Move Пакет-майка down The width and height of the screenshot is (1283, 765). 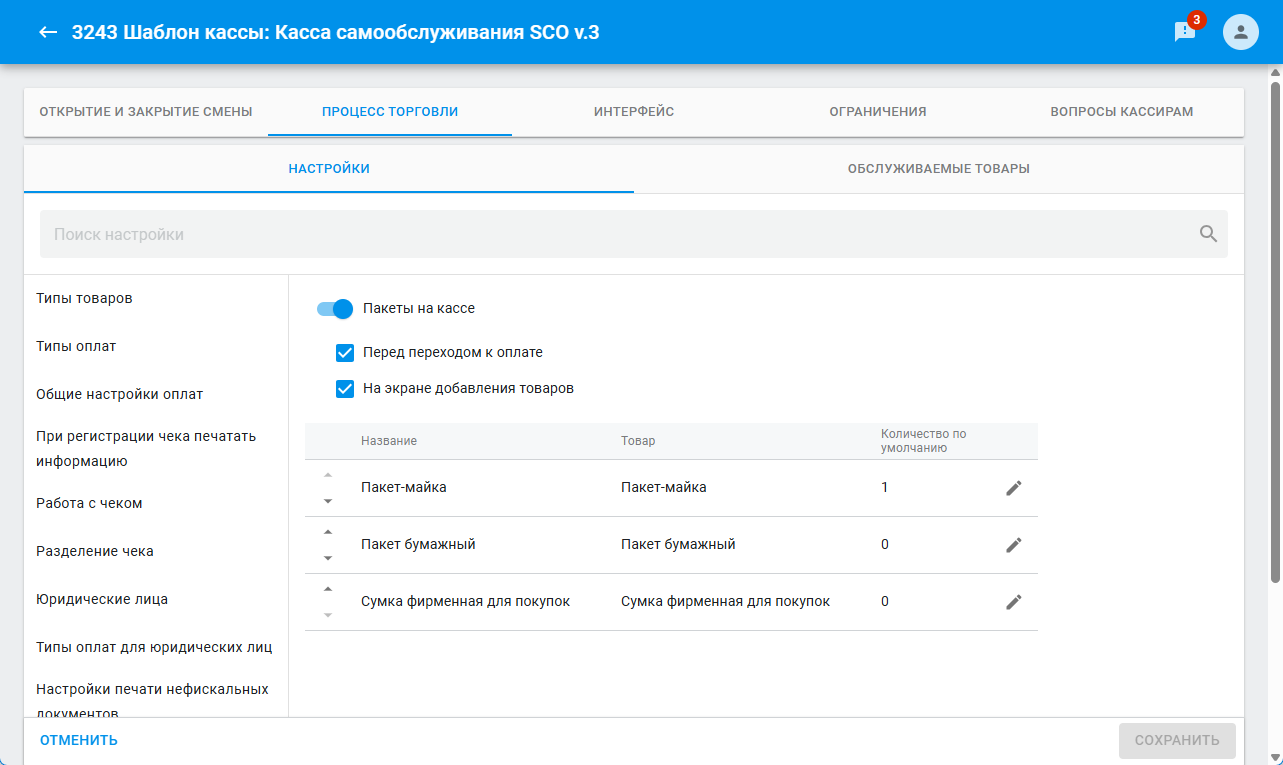point(328,501)
